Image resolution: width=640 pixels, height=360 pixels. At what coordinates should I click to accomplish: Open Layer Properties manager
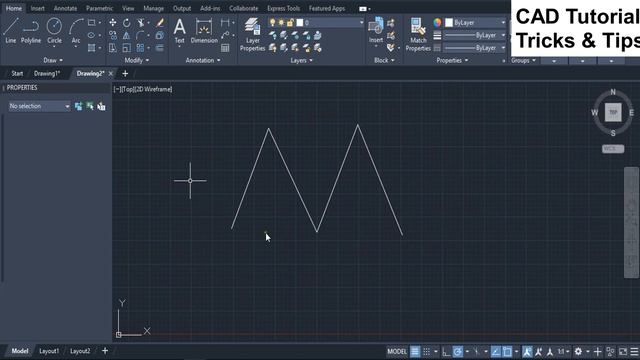[252, 35]
